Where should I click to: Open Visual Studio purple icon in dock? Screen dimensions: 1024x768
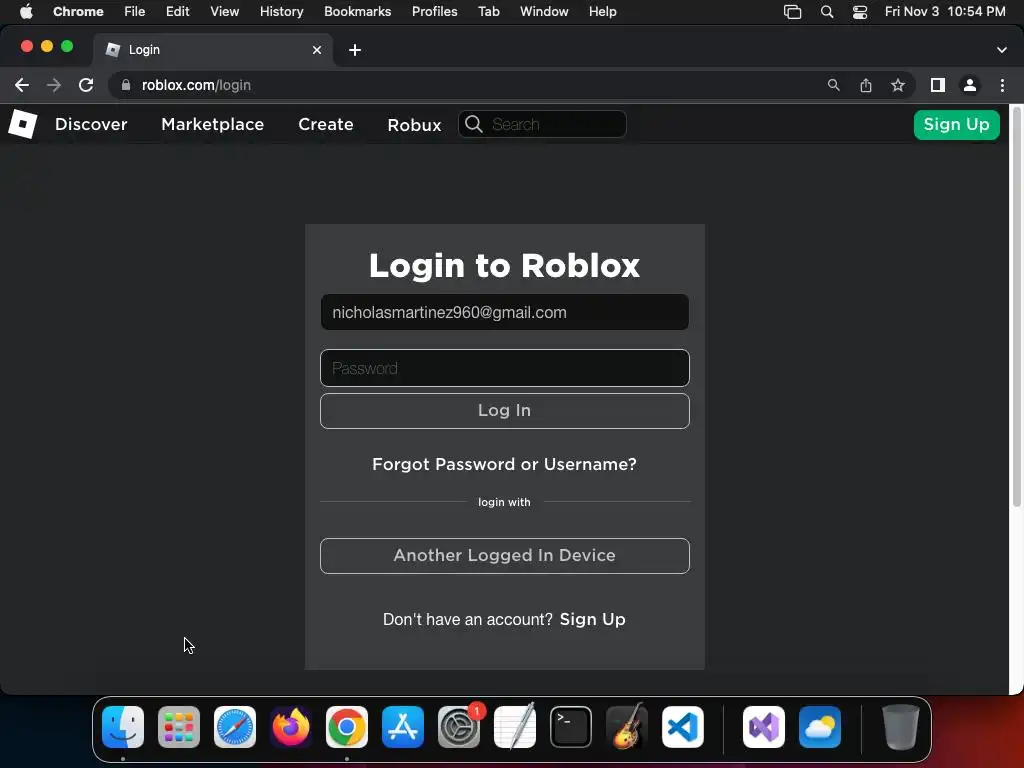[763, 727]
